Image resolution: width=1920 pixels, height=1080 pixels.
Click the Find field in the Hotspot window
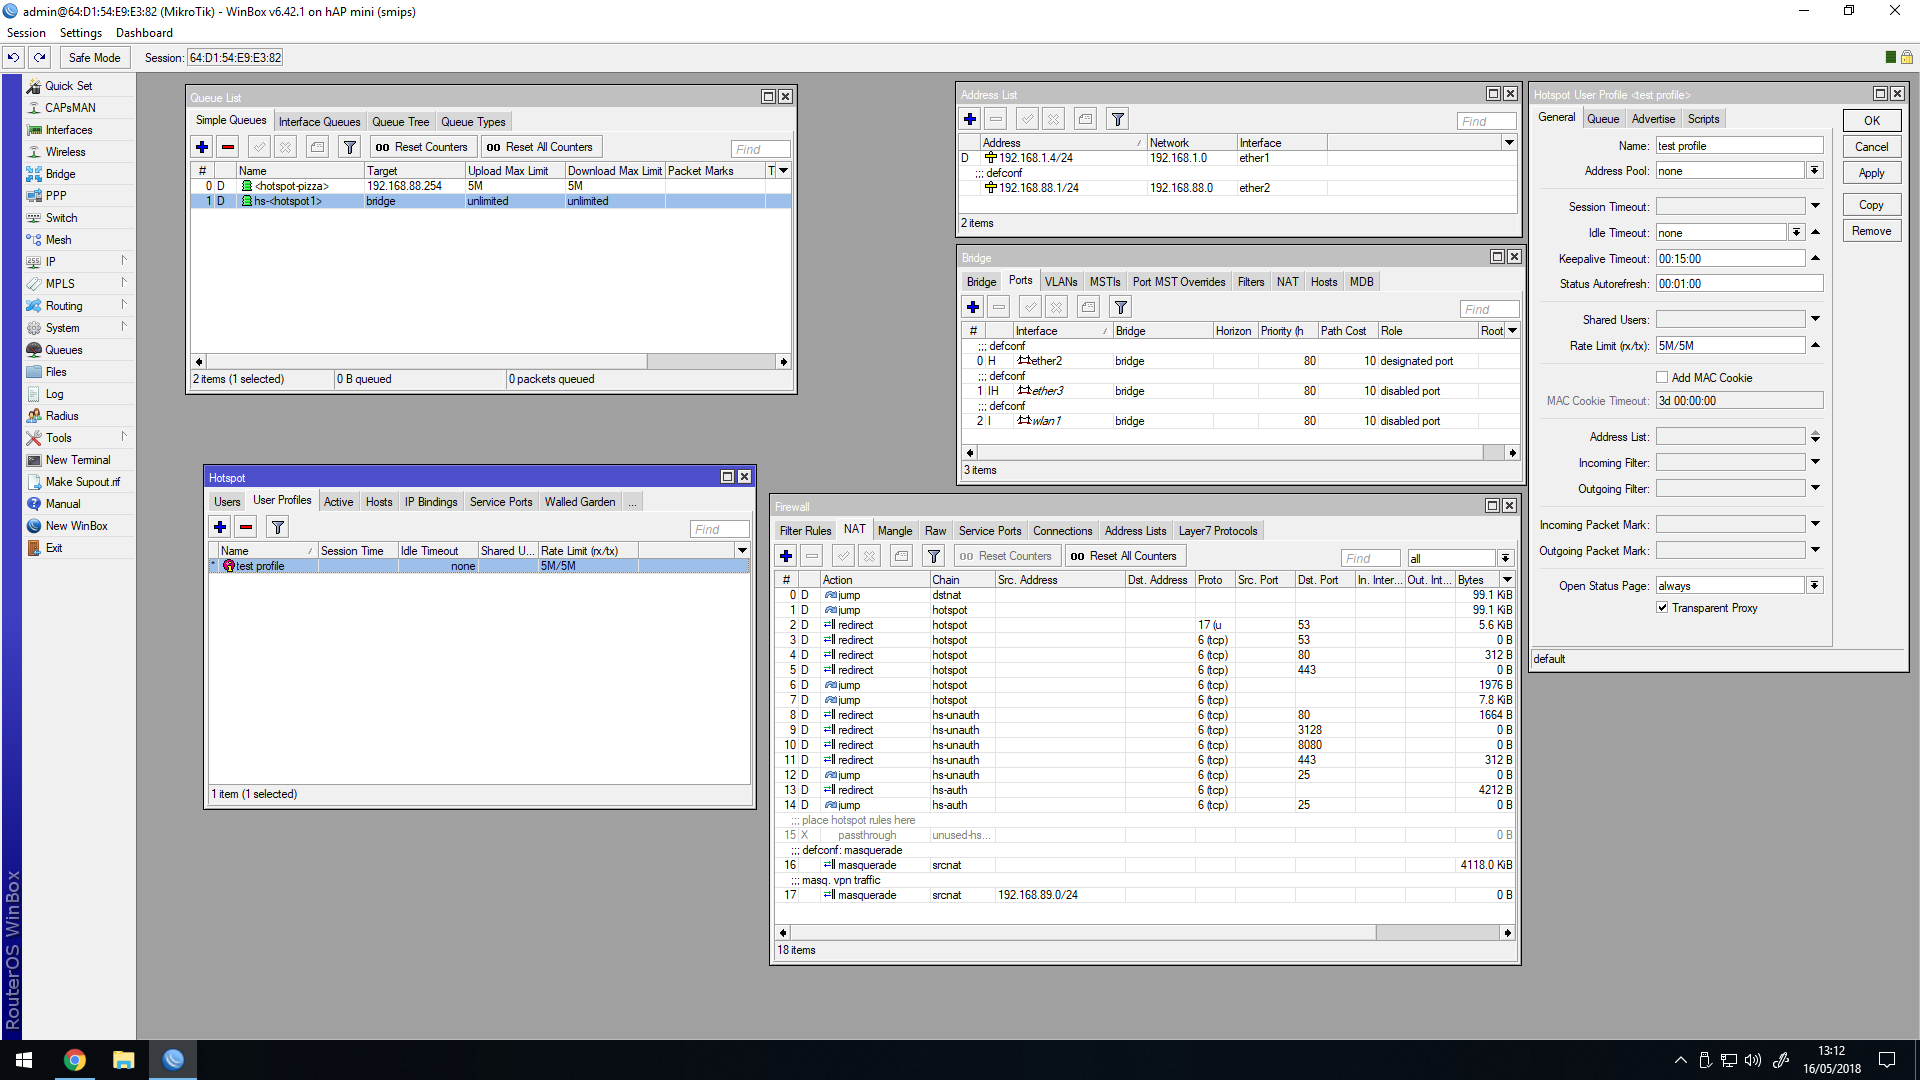point(718,528)
